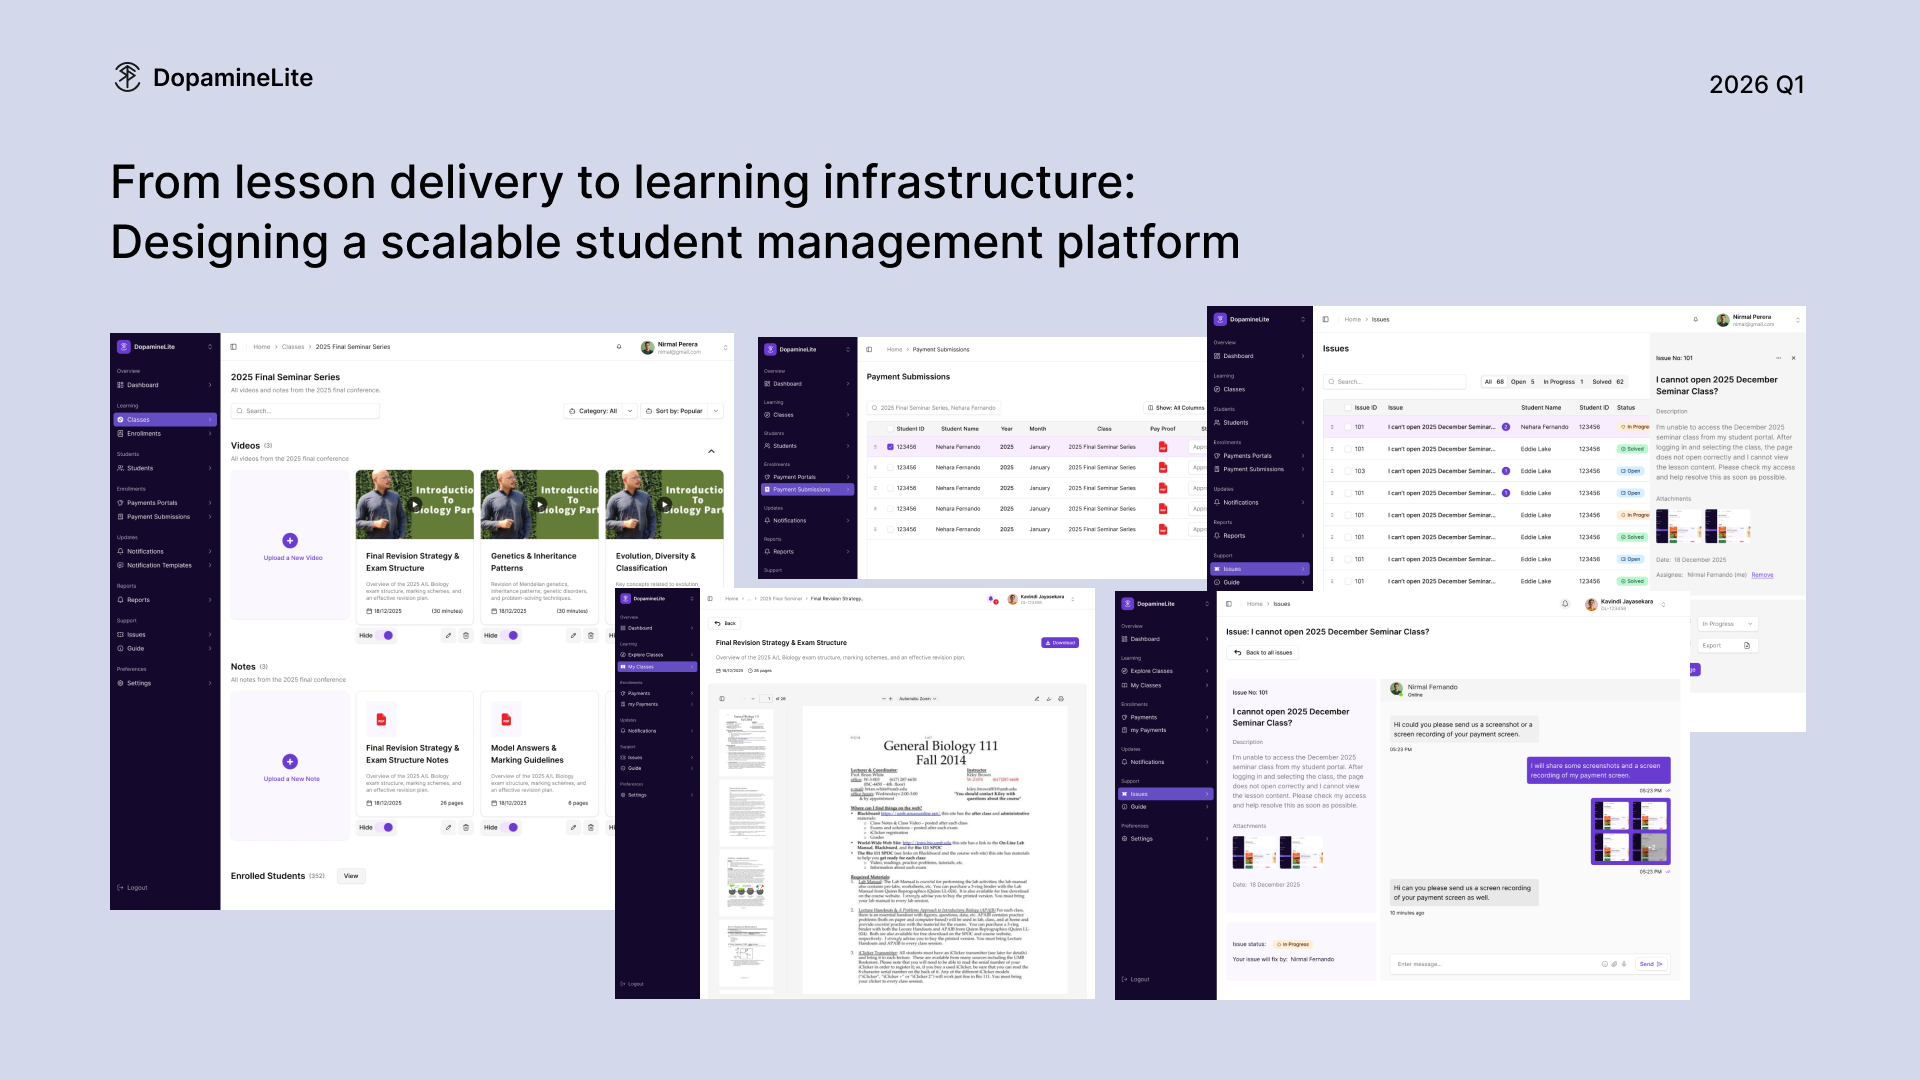Click the View button next to Enrolled Students
1920x1080 pixels.
pyautogui.click(x=351, y=876)
